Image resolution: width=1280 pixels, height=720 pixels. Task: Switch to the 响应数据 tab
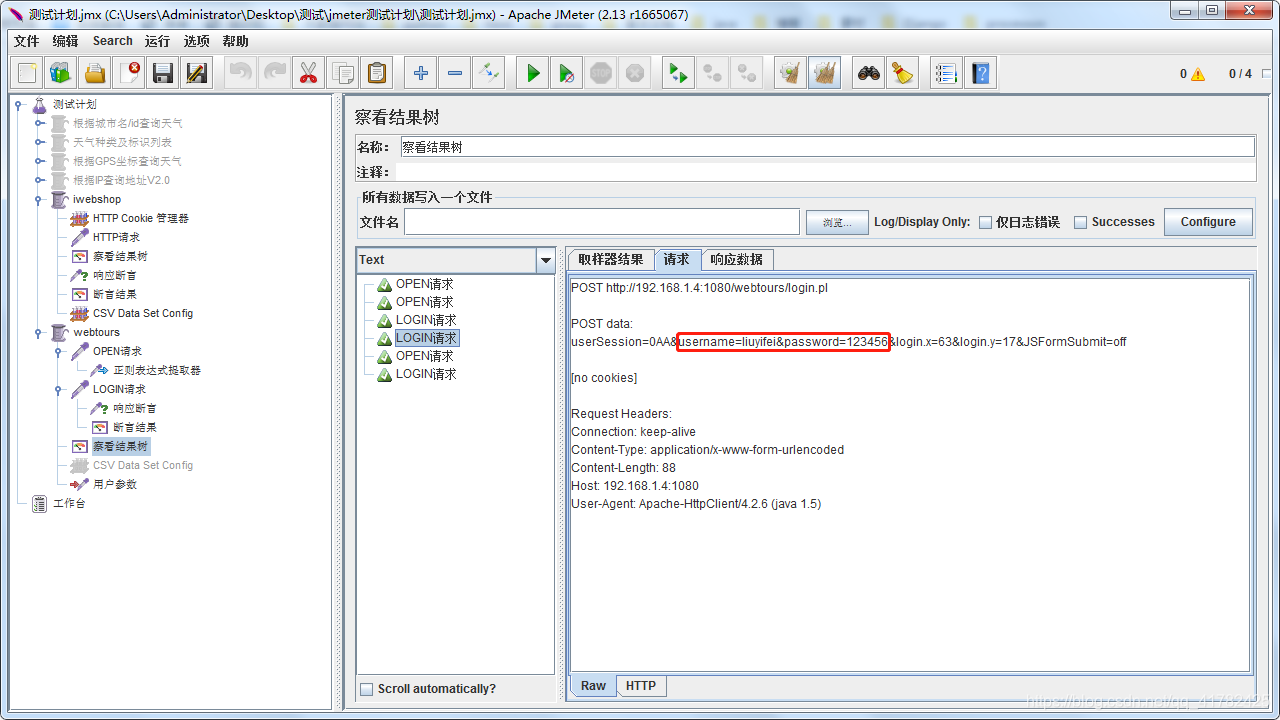click(737, 260)
